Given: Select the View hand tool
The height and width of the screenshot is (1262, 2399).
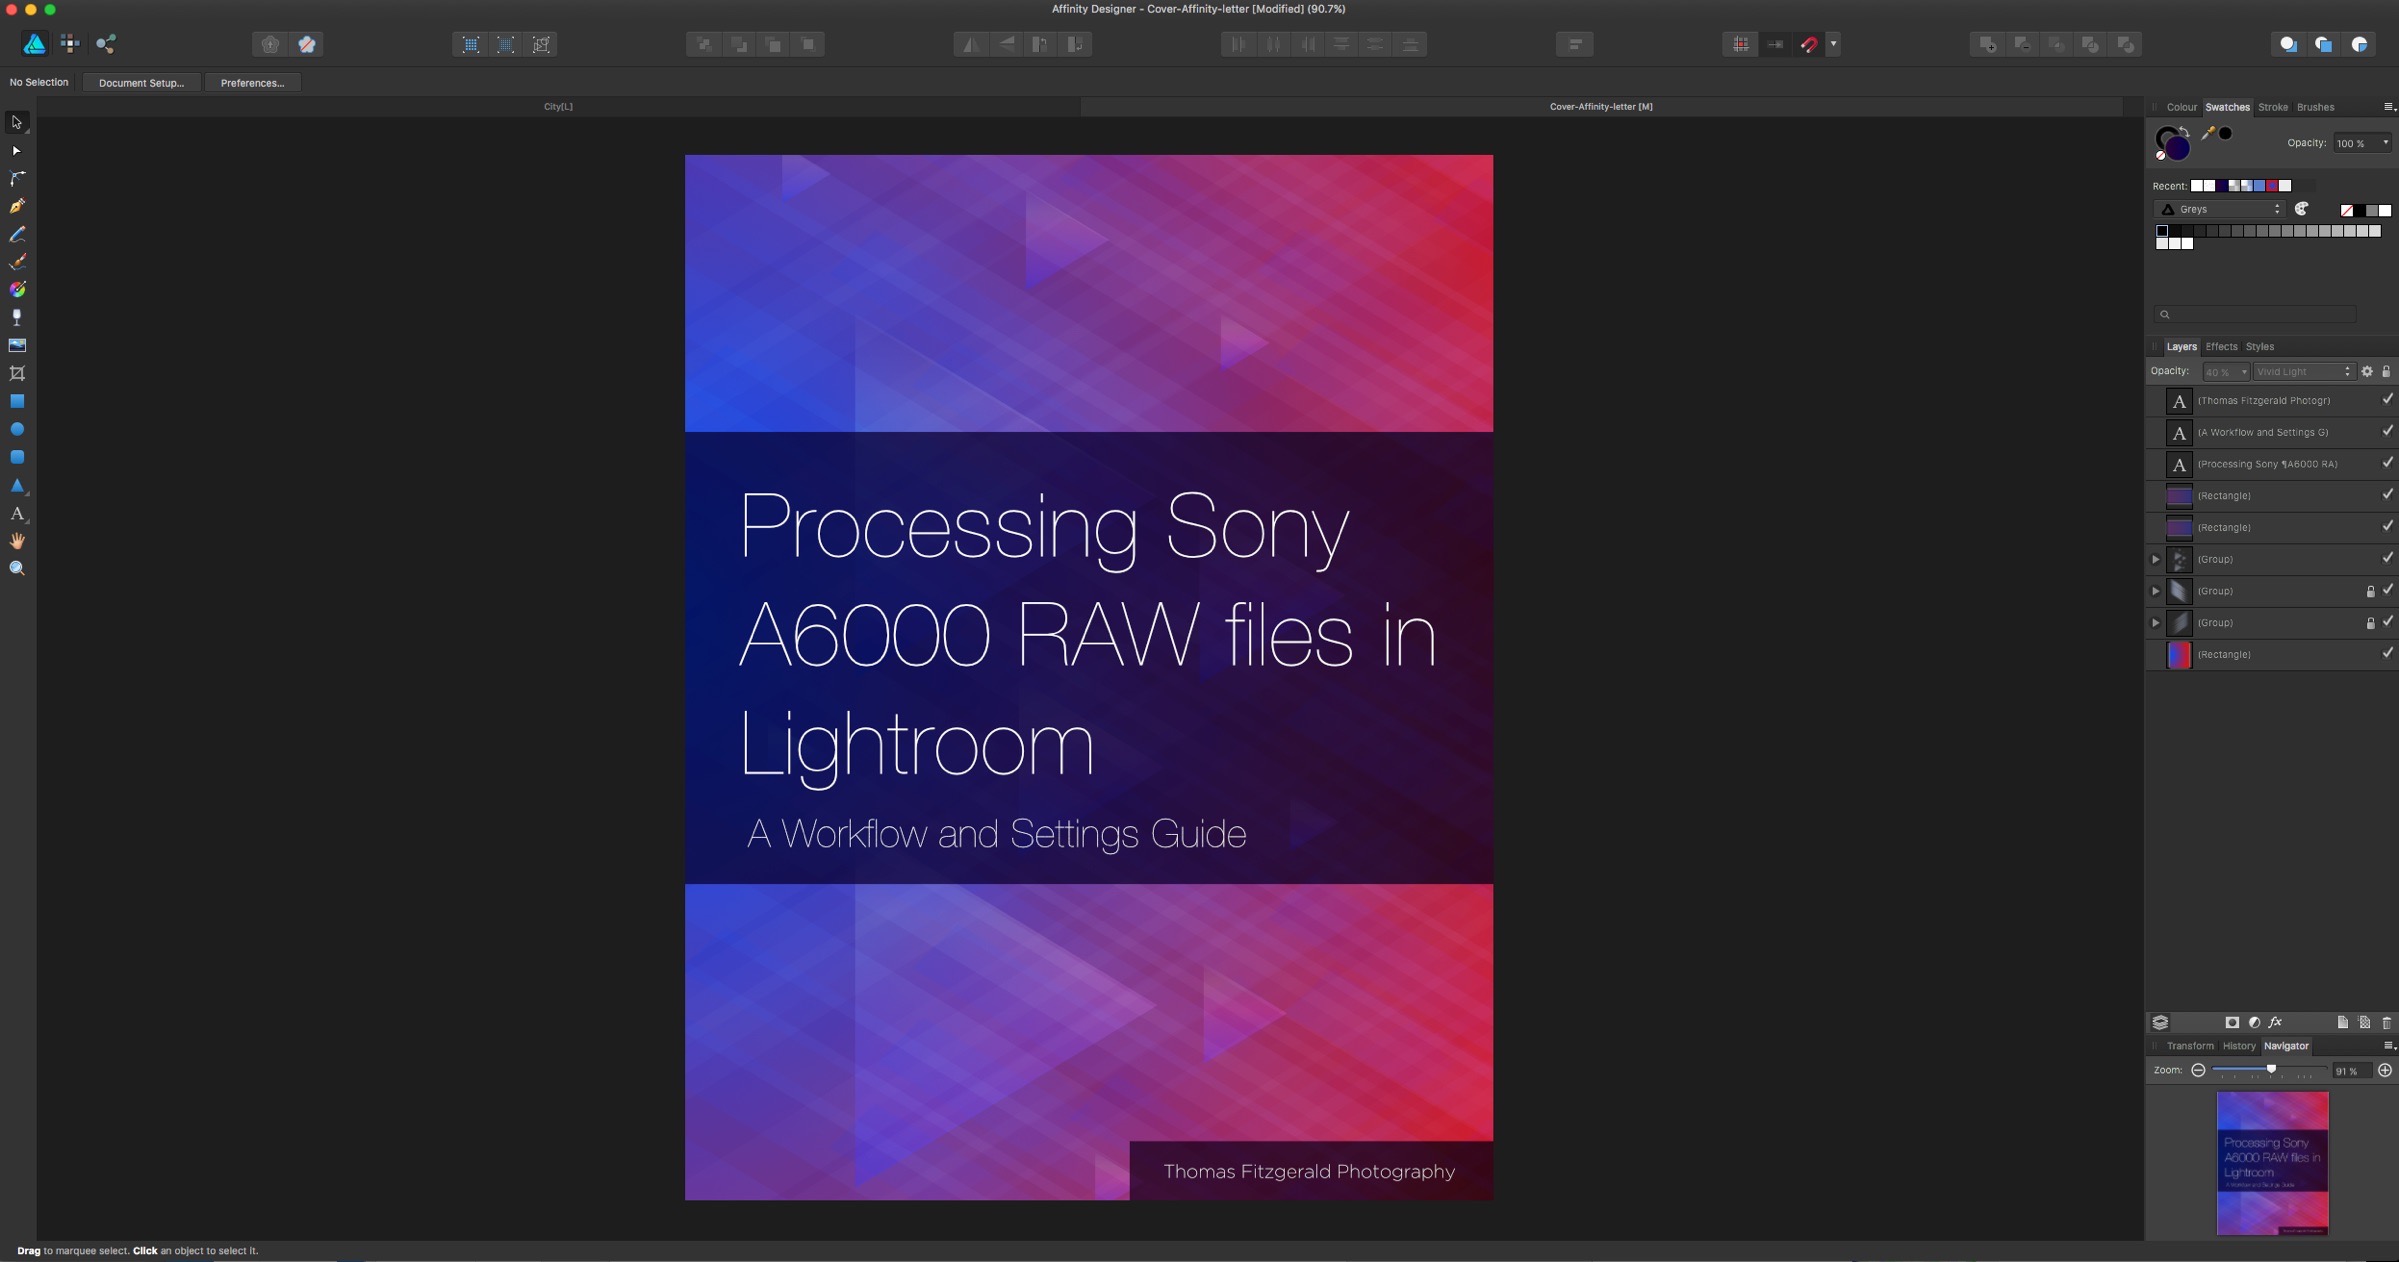Looking at the screenshot, I should pos(17,541).
